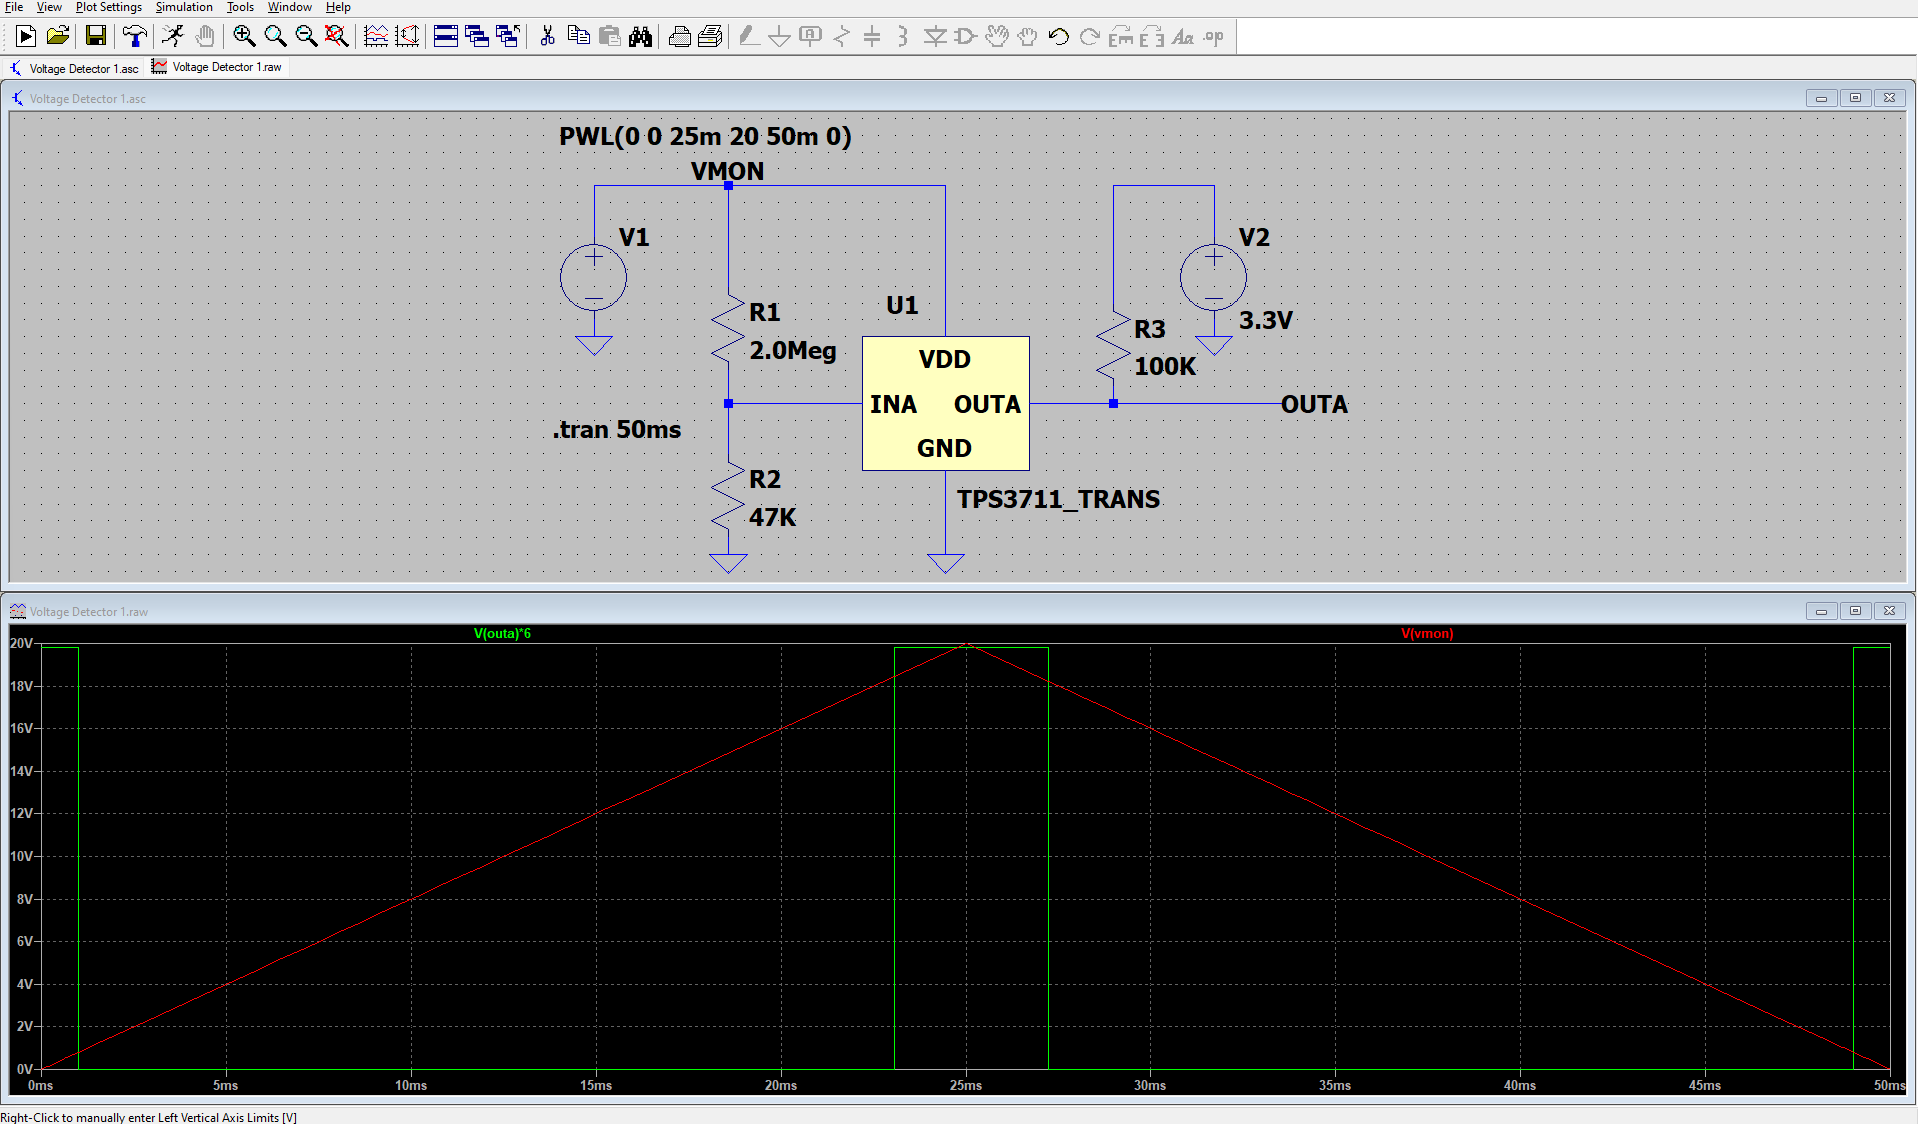Open the File menu
The image size is (1918, 1124).
14,7
